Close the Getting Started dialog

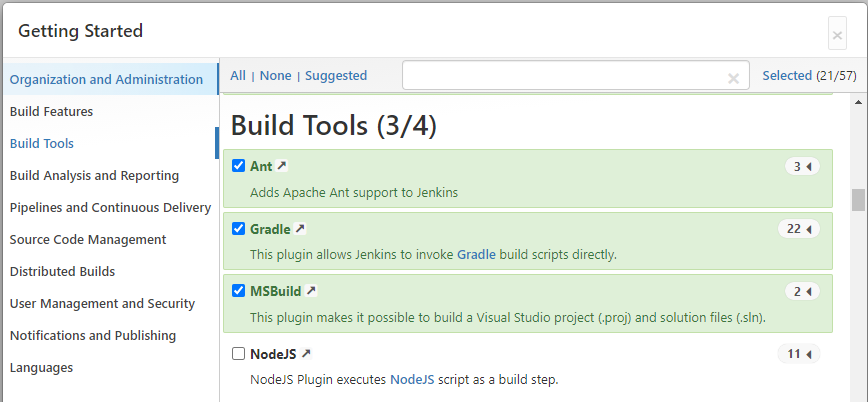837,36
